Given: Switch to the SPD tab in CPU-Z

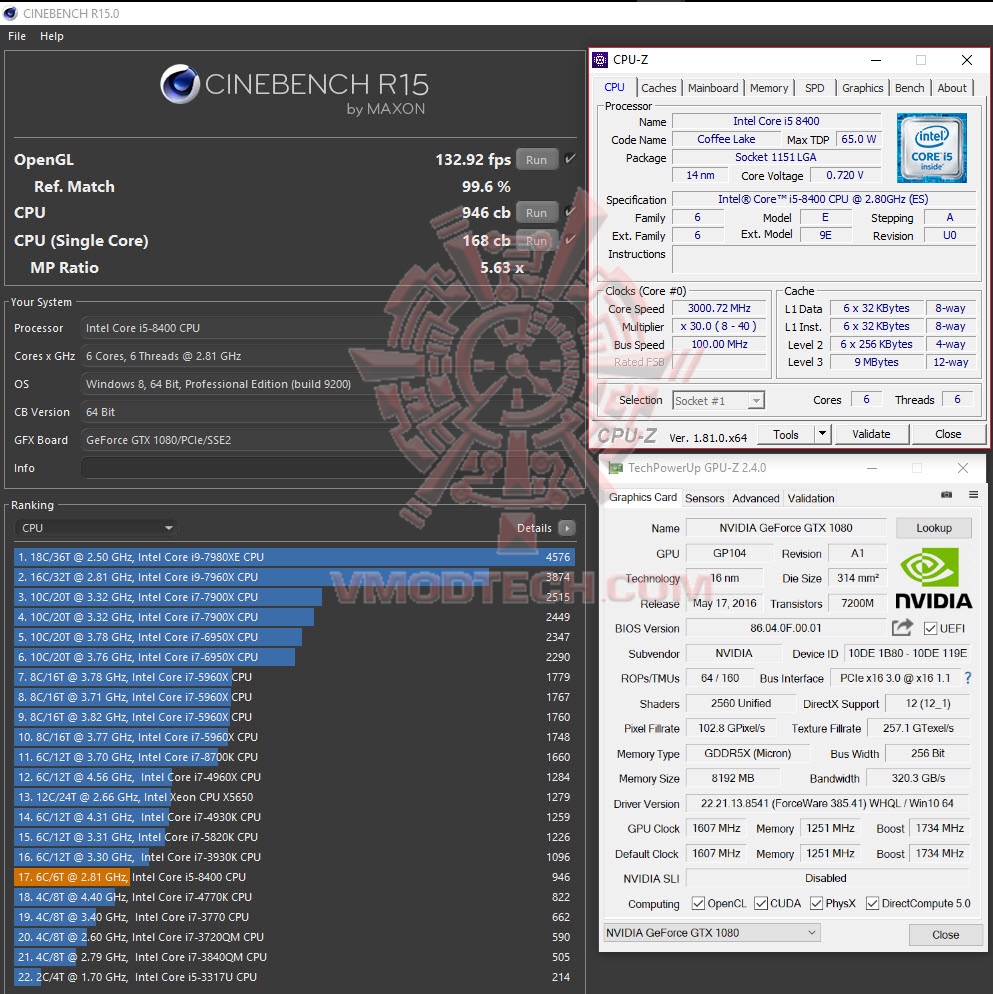Looking at the screenshot, I should (815, 88).
